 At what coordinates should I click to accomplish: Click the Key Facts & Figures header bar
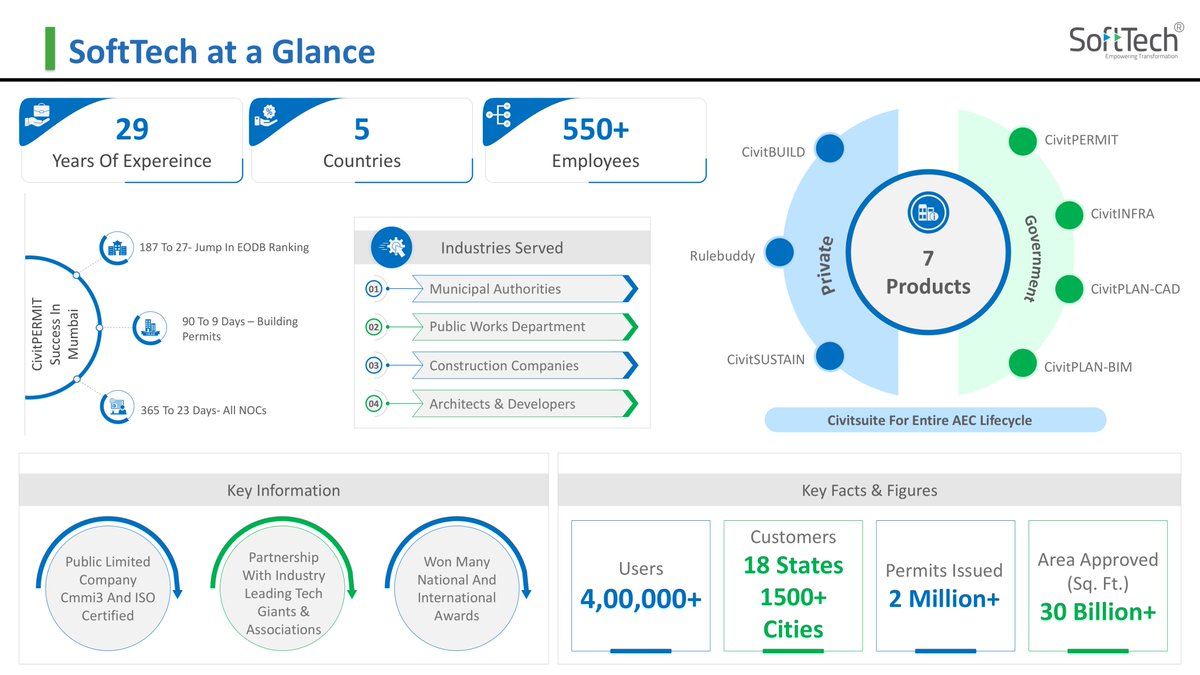[869, 491]
